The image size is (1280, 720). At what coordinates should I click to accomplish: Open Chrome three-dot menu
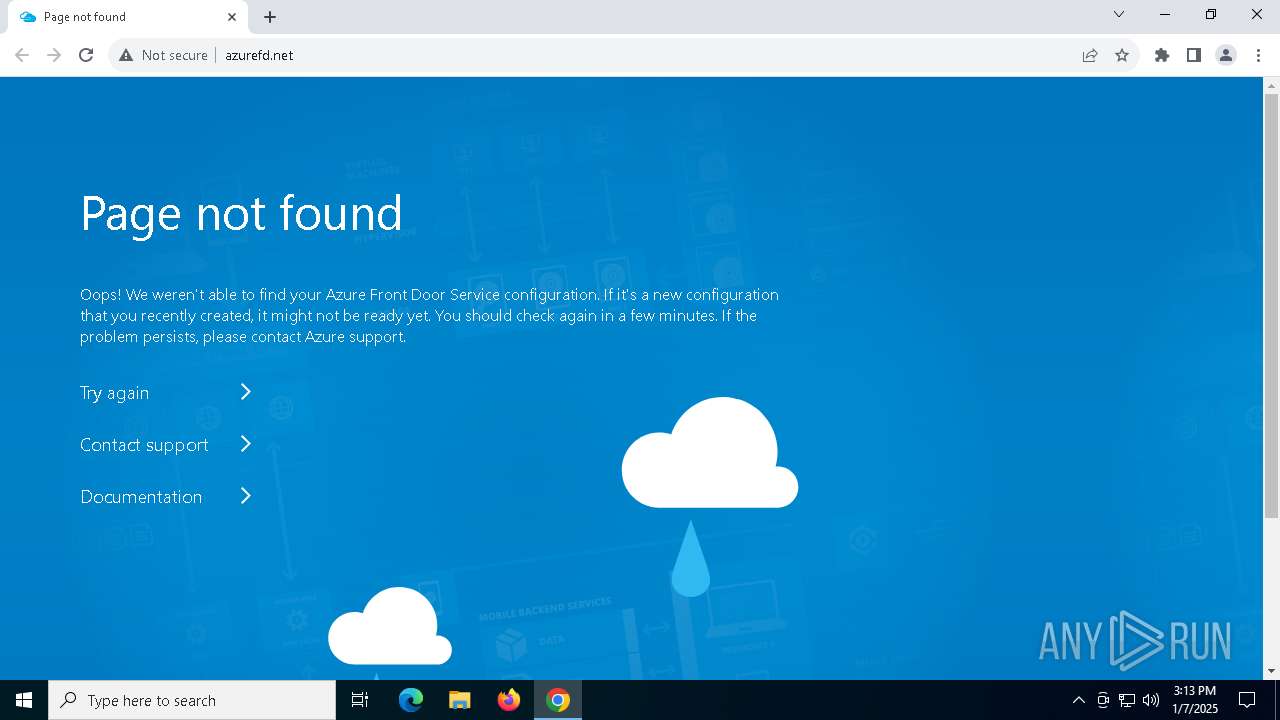1258,55
